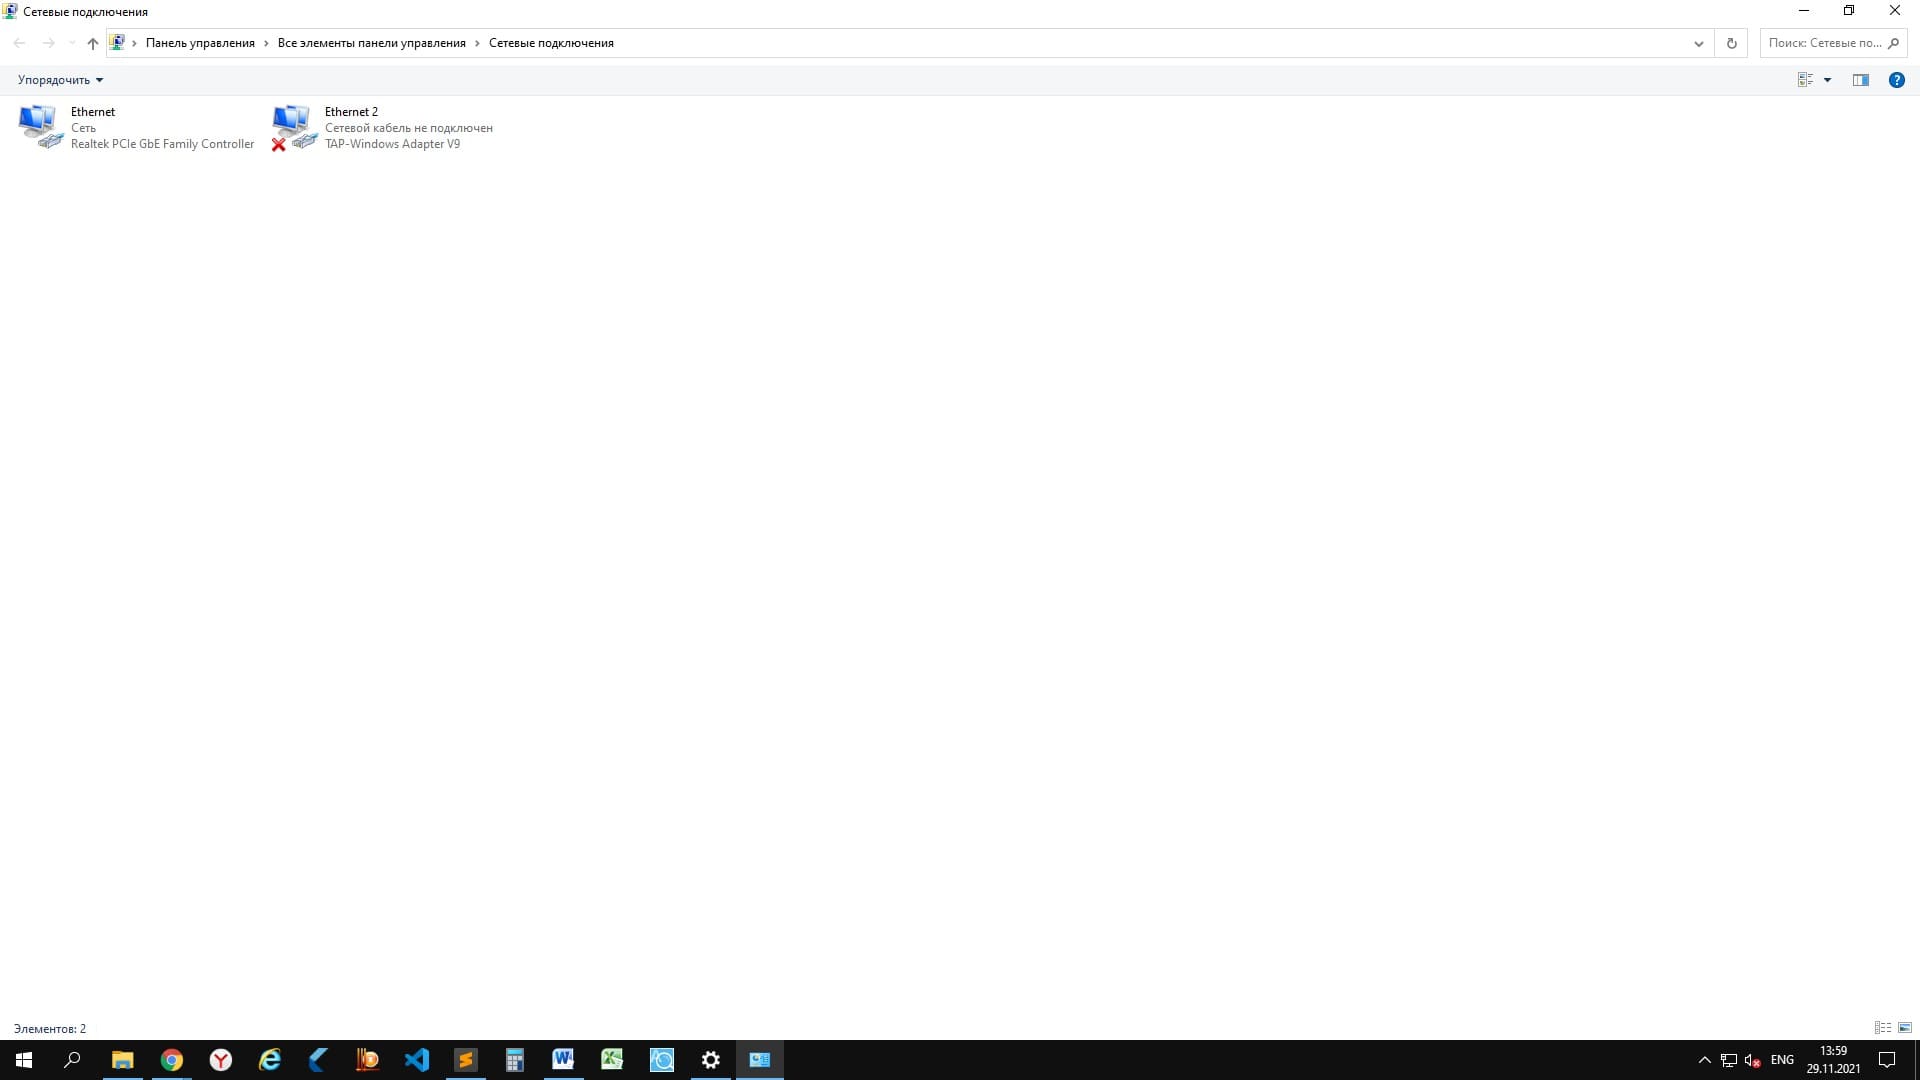Screen dimensions: 1920x1080
Task: Open Google Chrome from taskbar
Action: click(x=172, y=1060)
